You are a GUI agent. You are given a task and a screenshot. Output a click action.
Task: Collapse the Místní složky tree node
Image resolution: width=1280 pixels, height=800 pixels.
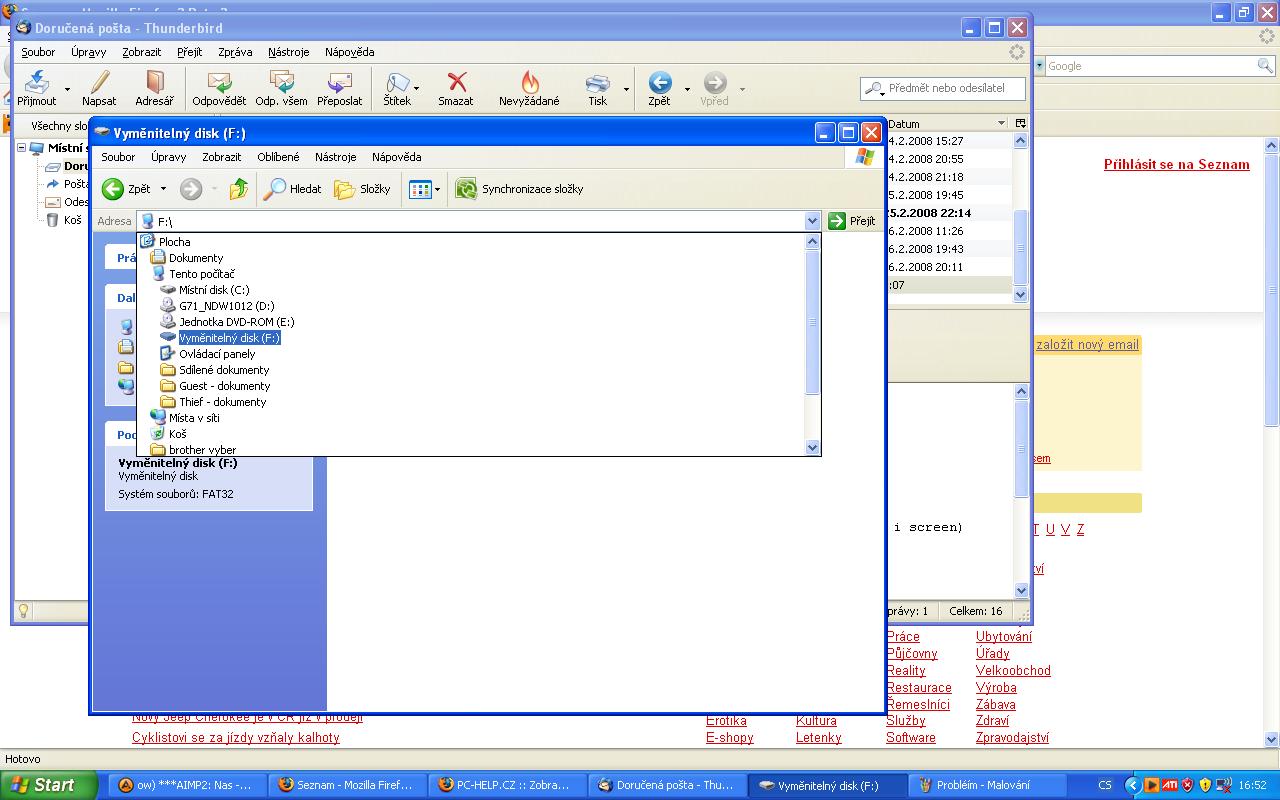(22, 148)
